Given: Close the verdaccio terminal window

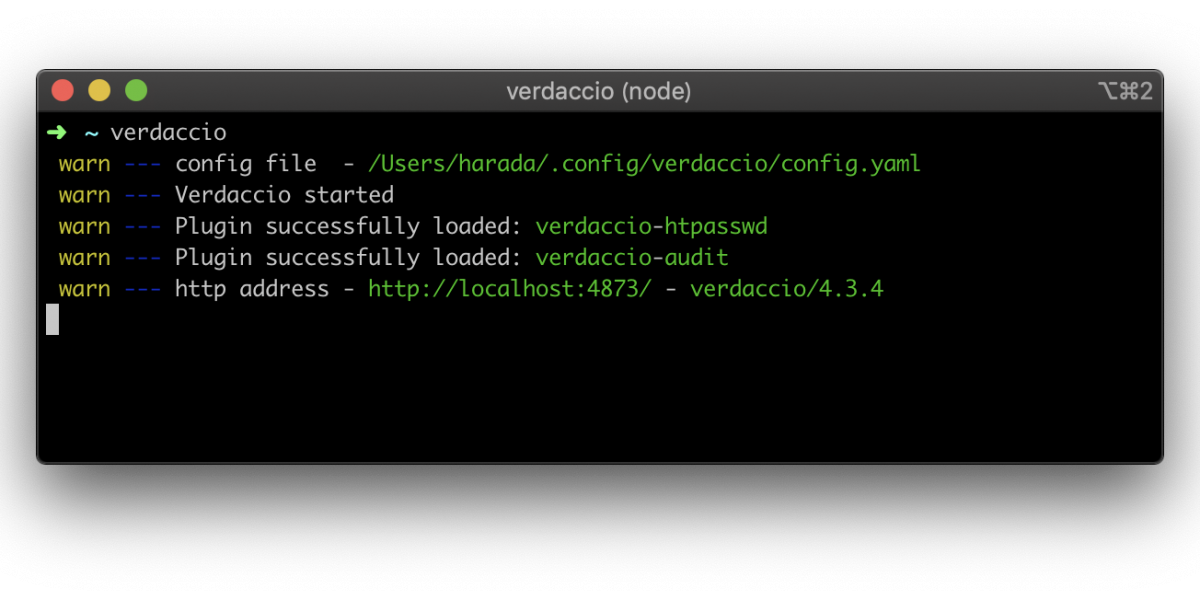Looking at the screenshot, I should (x=63, y=91).
